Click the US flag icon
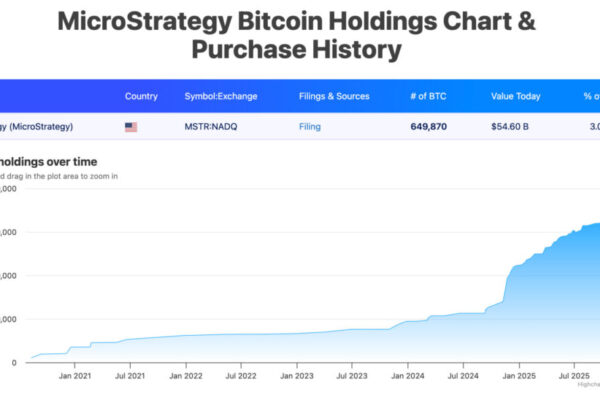This screenshot has height=400, width=600. pyautogui.click(x=131, y=127)
